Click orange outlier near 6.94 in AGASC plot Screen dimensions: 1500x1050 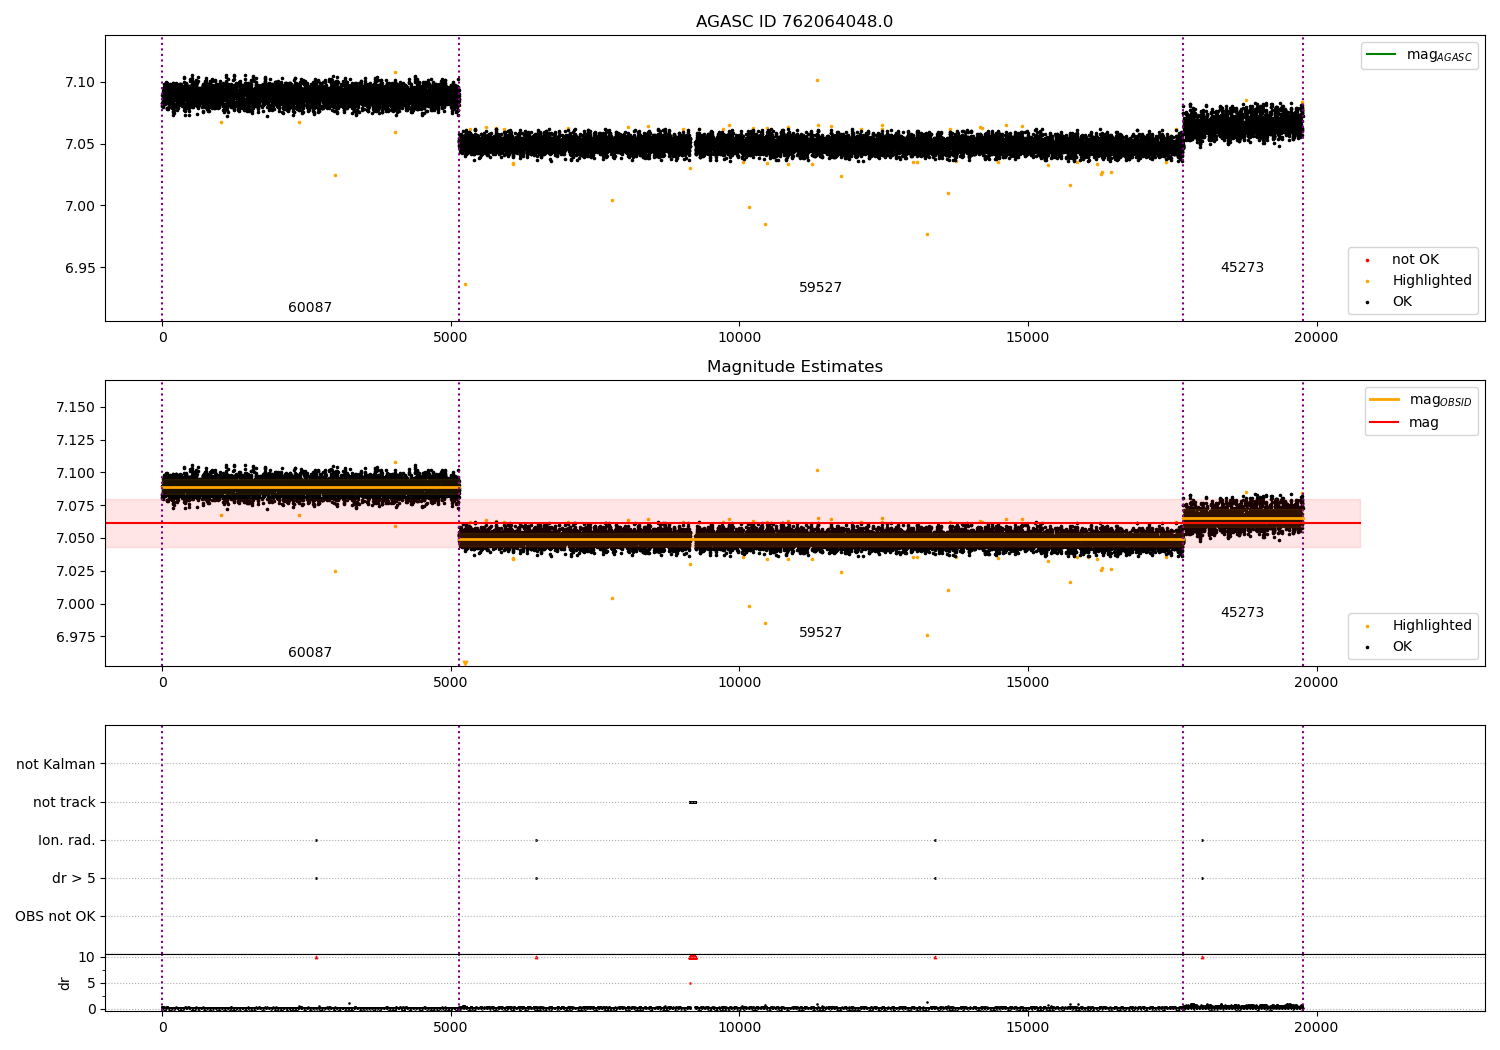[x=465, y=284]
